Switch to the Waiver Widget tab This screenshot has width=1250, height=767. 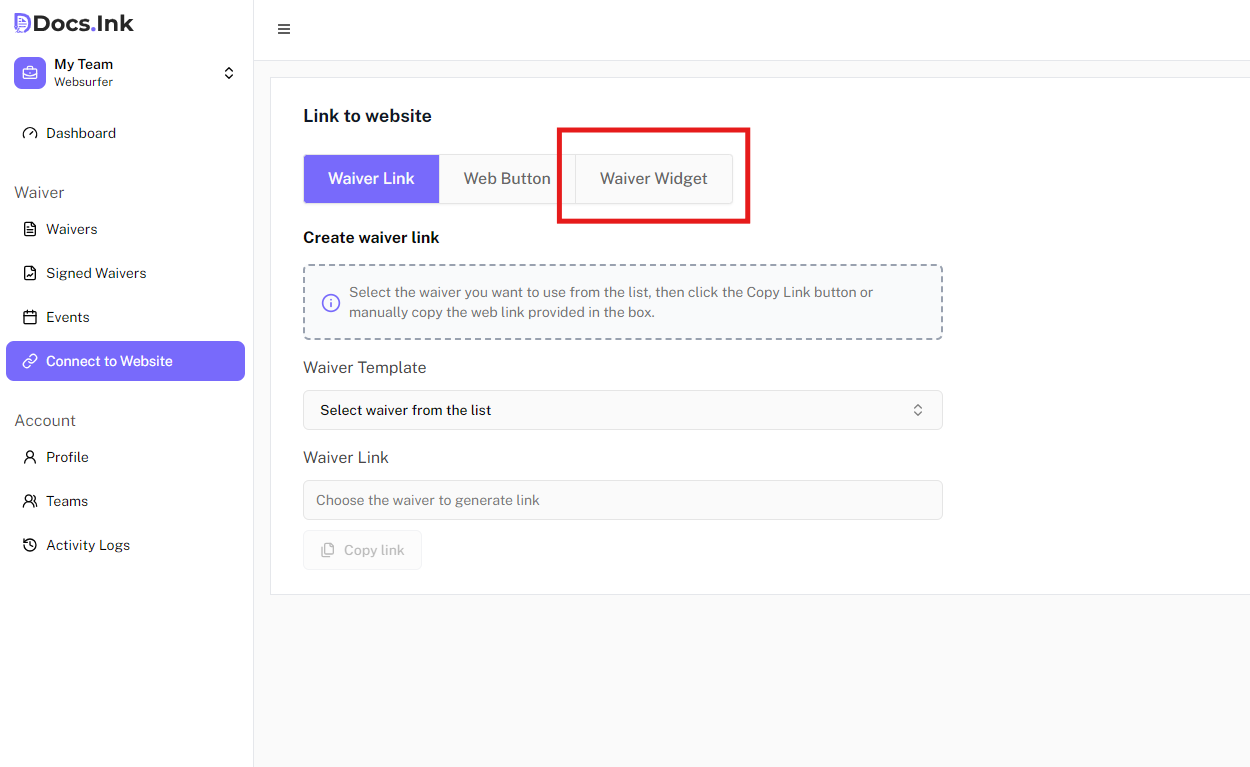[x=653, y=179]
